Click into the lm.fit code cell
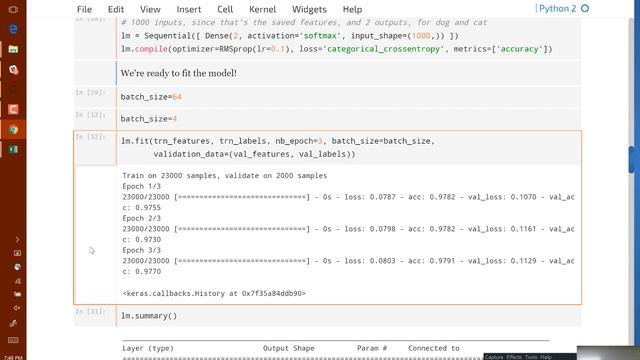Image resolution: width=640 pixels, height=360 pixels. click(x=348, y=147)
